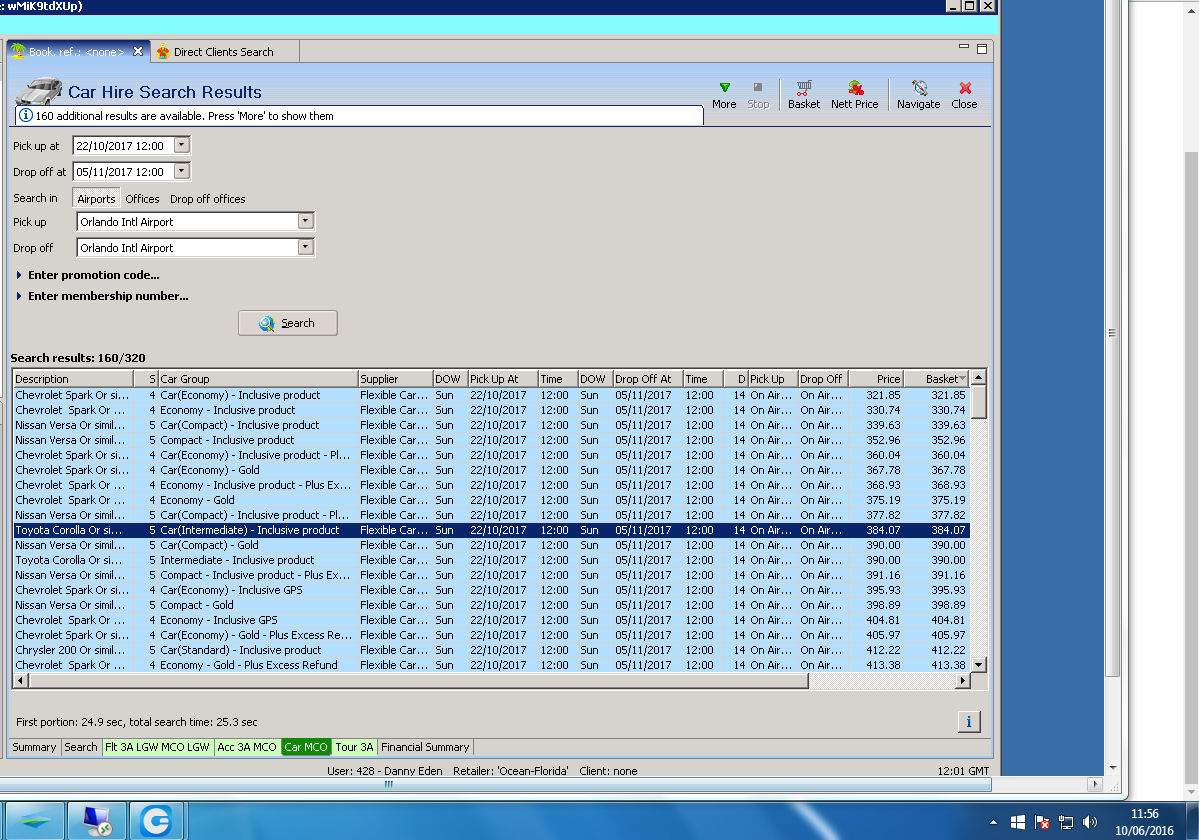Image resolution: width=1199 pixels, height=840 pixels.
Task: Select Chrysler 200 Car(Standard) Inclusive product row
Action: click(491, 650)
